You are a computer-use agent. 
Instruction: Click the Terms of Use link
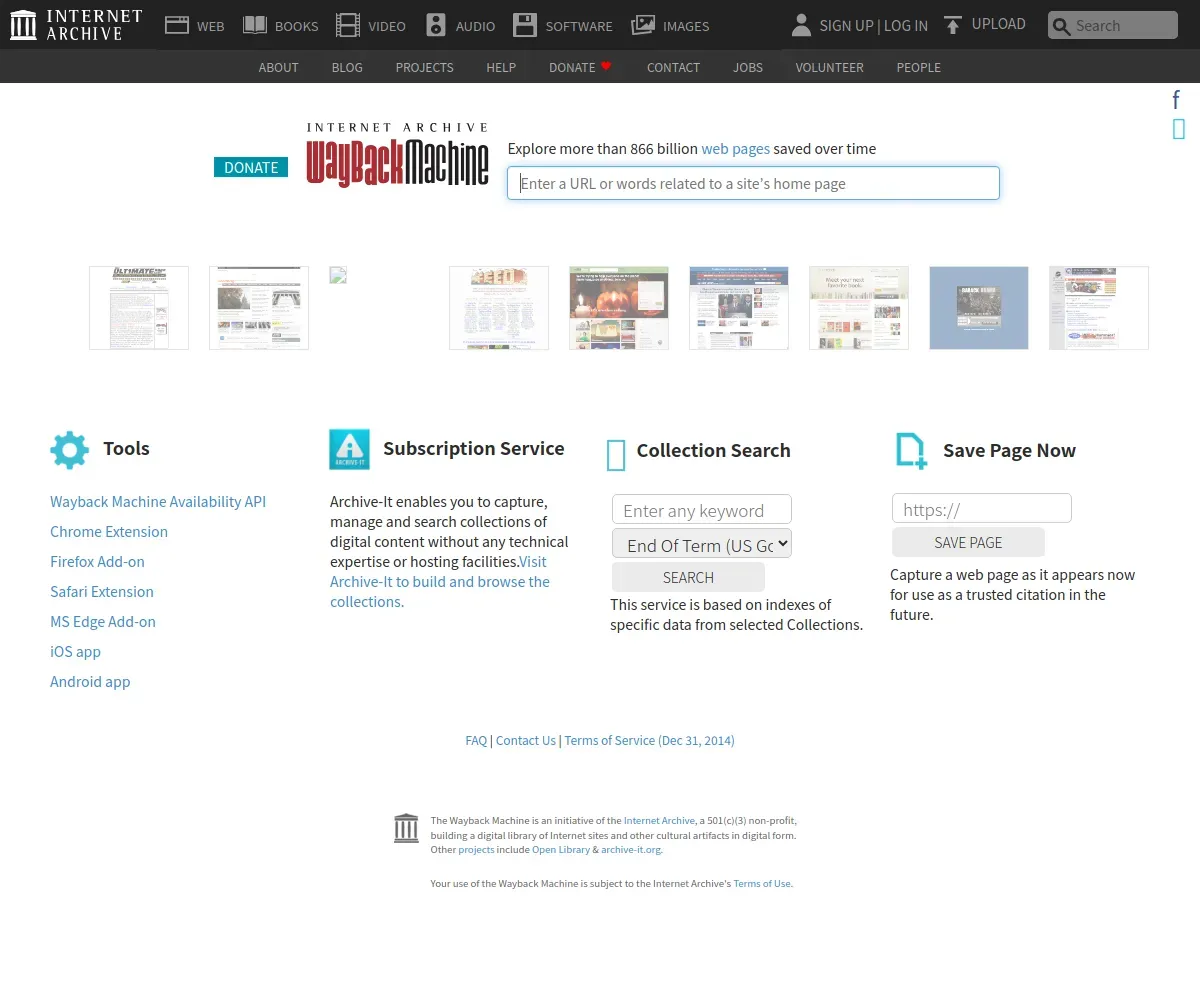(x=762, y=883)
